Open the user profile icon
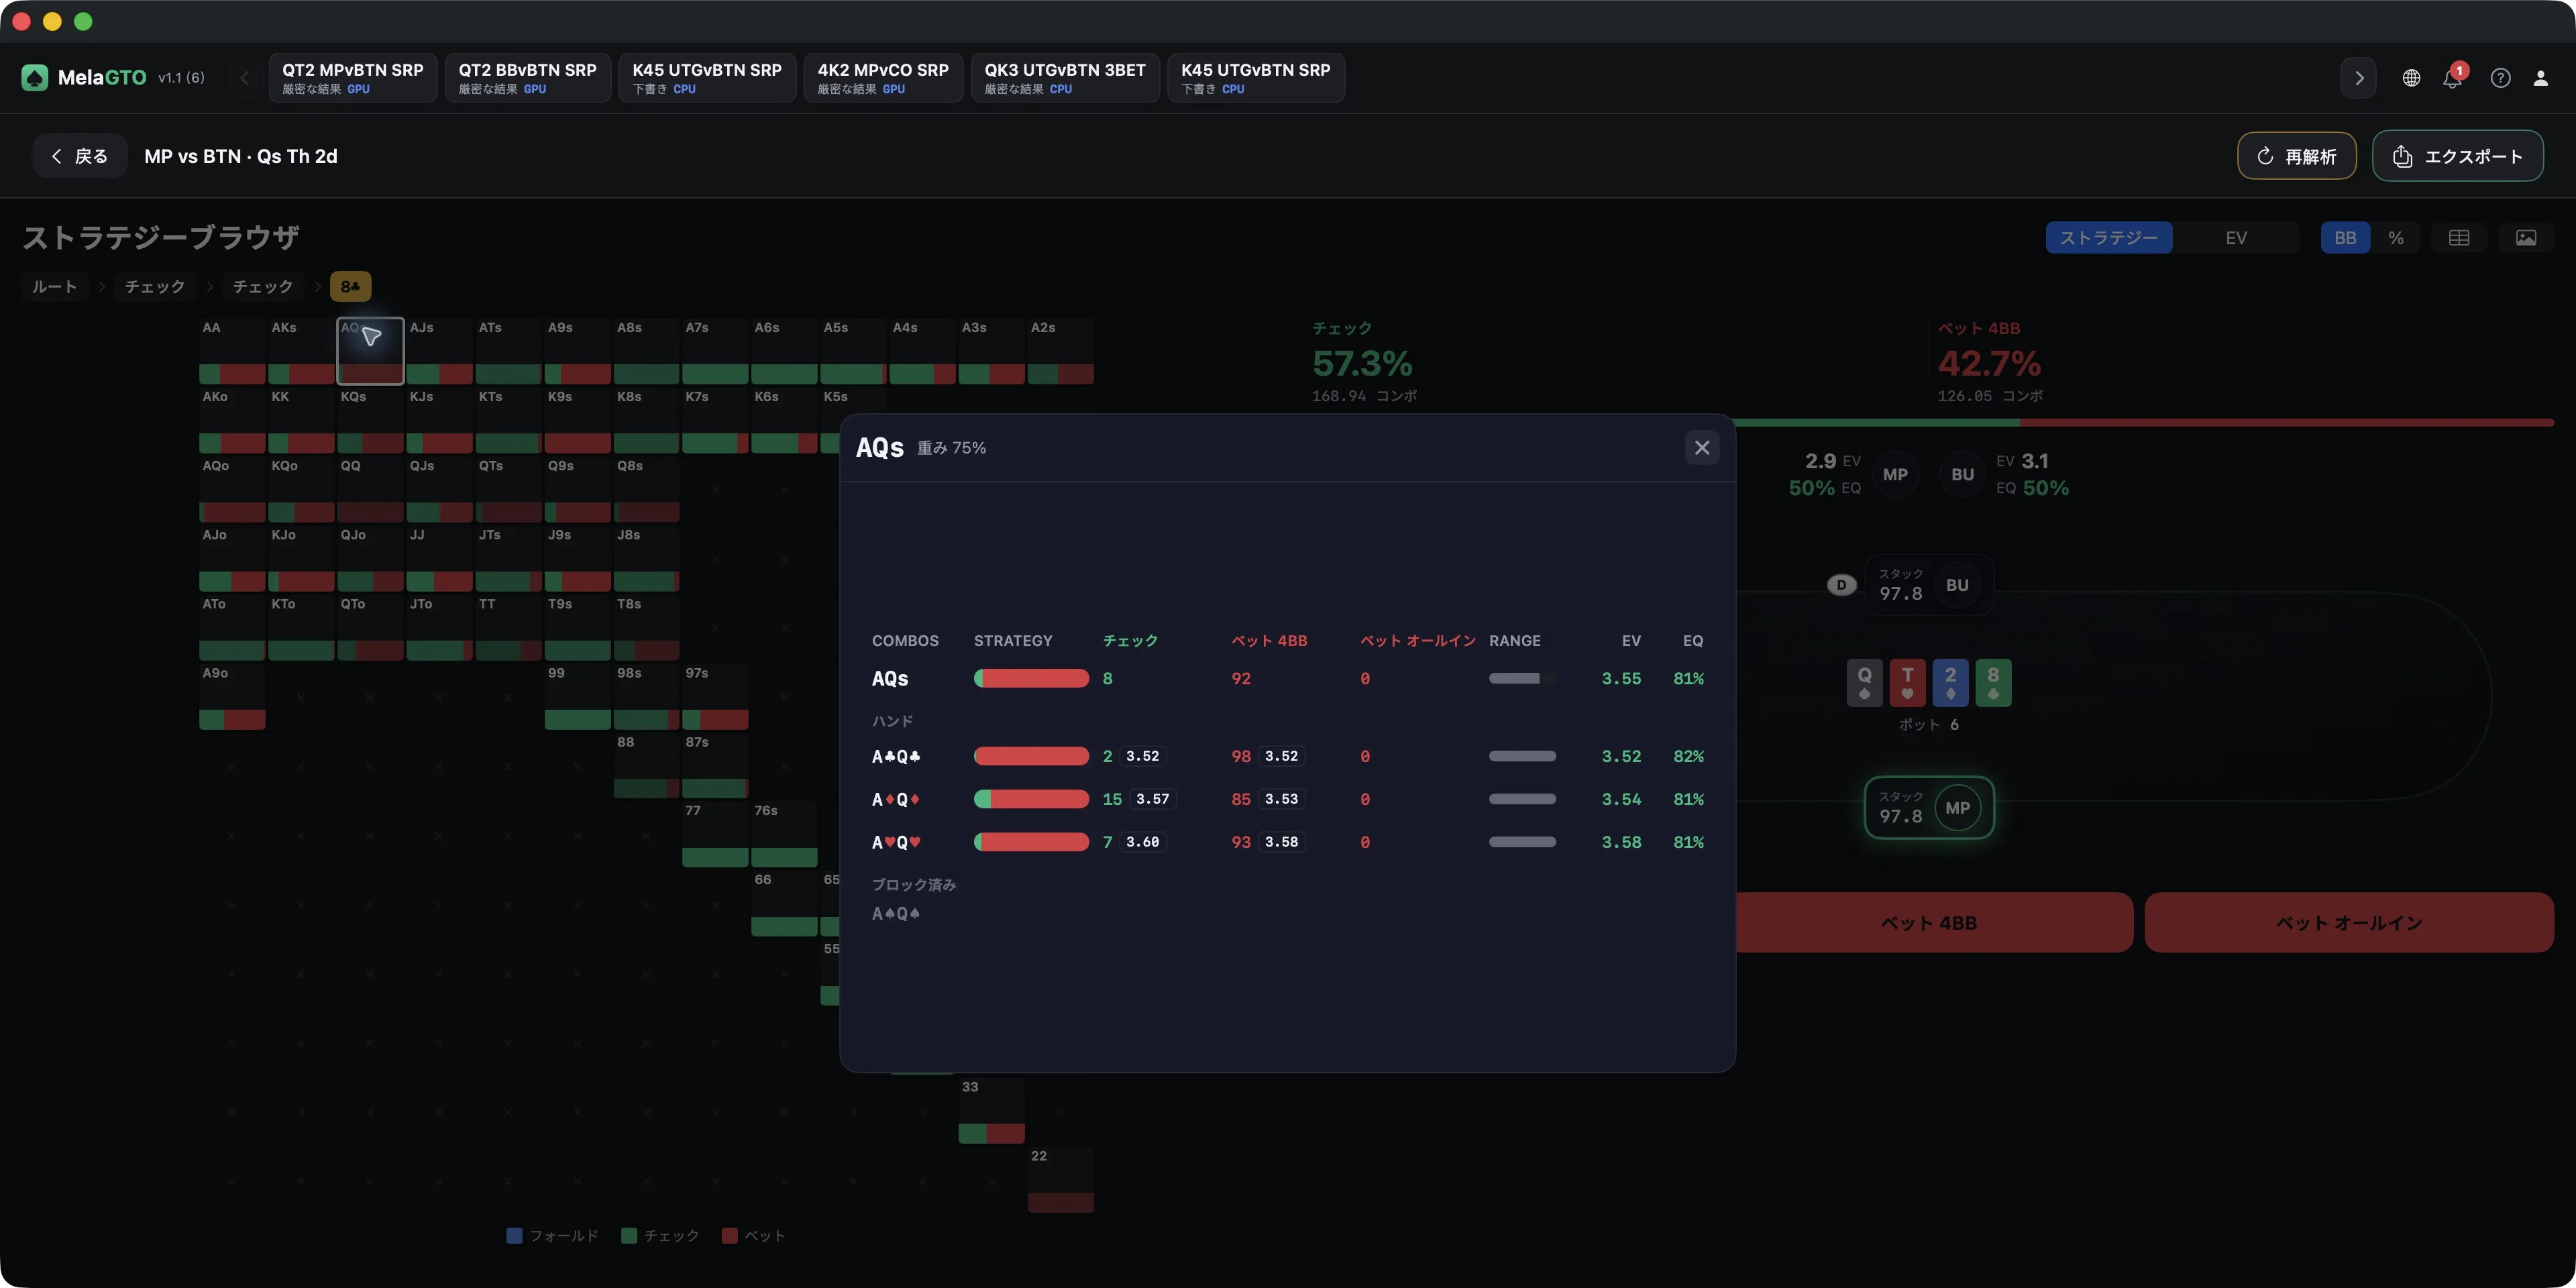 [2540, 78]
